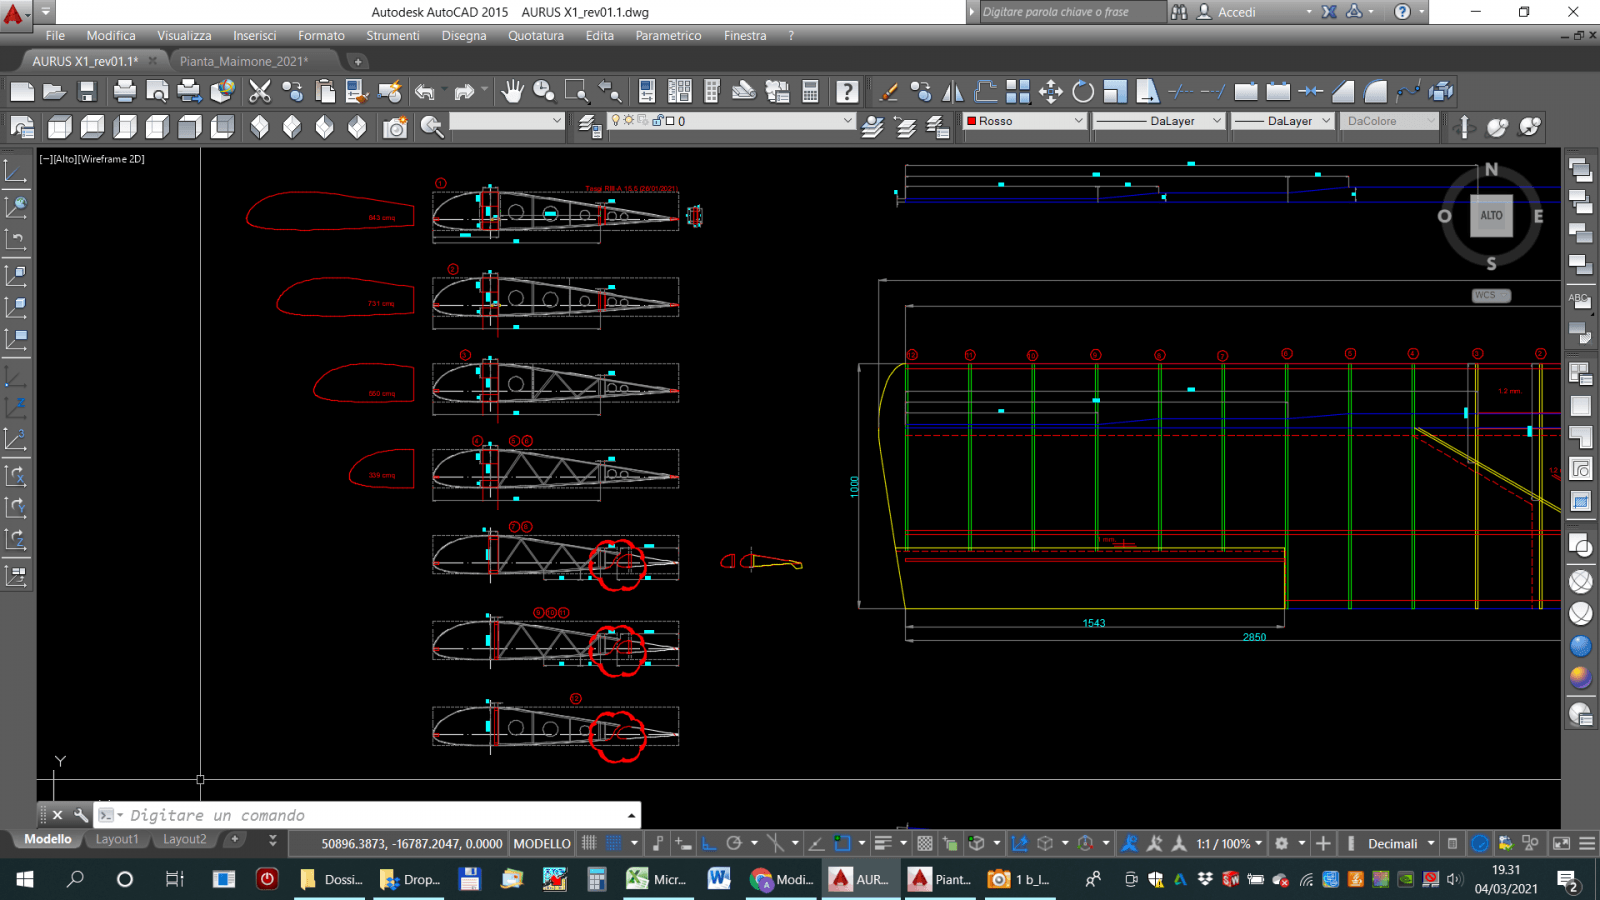Select the Pan hand tool
This screenshot has height=900, width=1600.
[x=512, y=92]
